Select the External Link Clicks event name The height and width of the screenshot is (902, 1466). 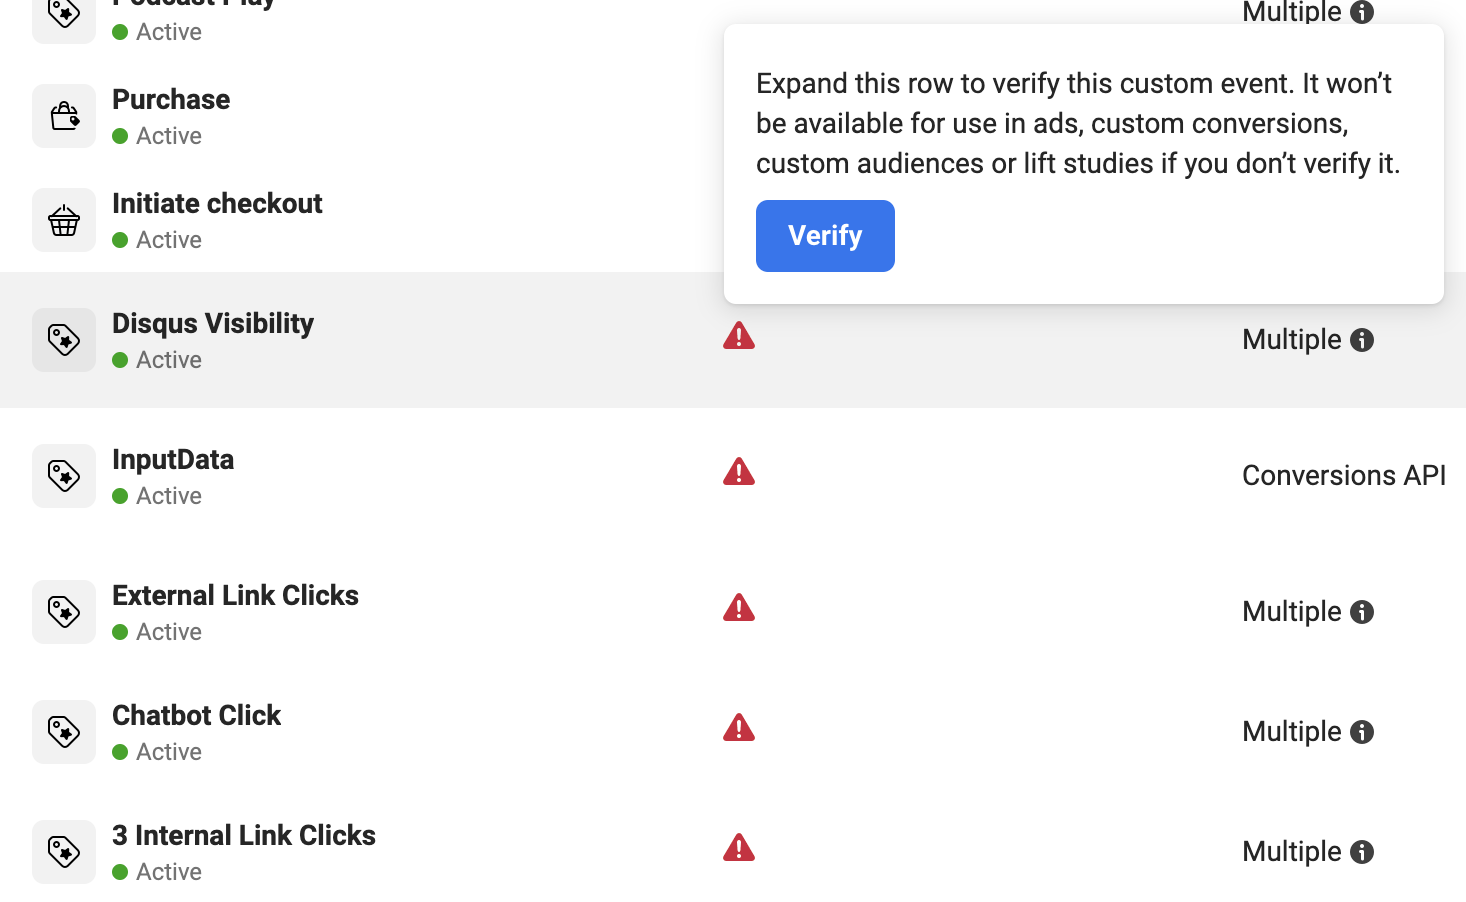click(235, 595)
